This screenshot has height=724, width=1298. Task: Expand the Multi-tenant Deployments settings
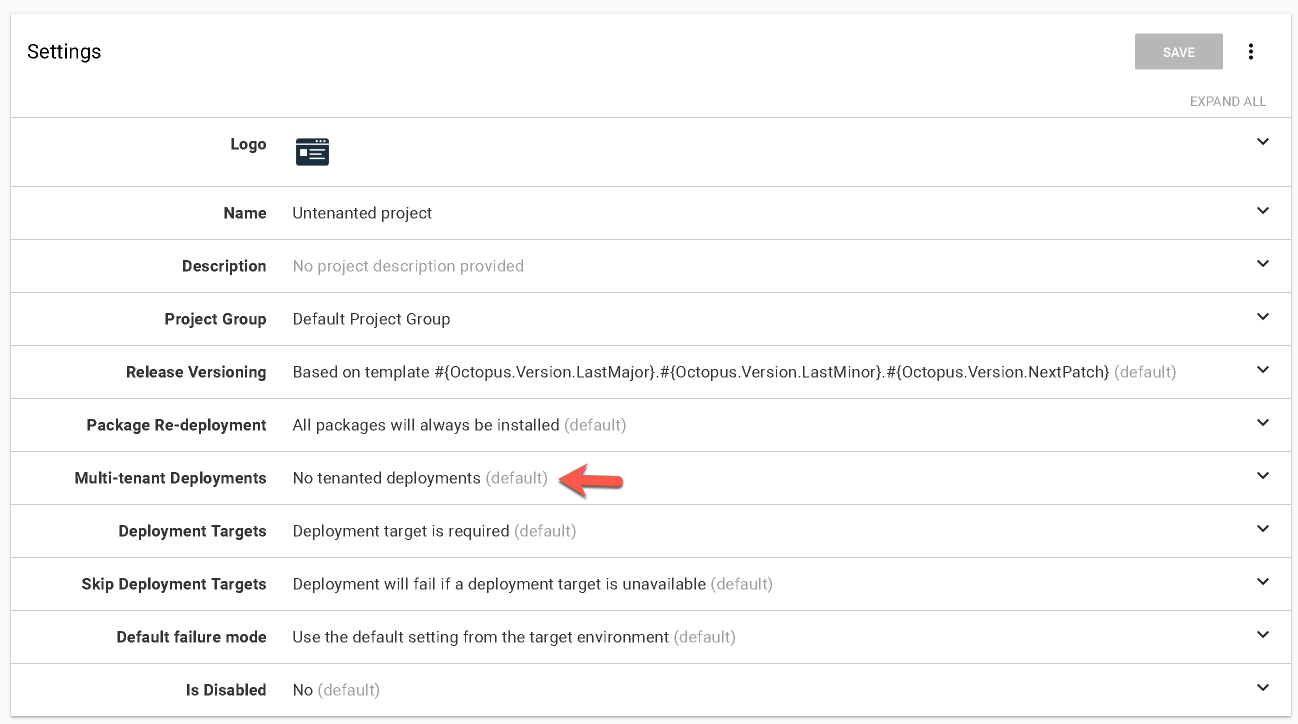tap(1262, 477)
